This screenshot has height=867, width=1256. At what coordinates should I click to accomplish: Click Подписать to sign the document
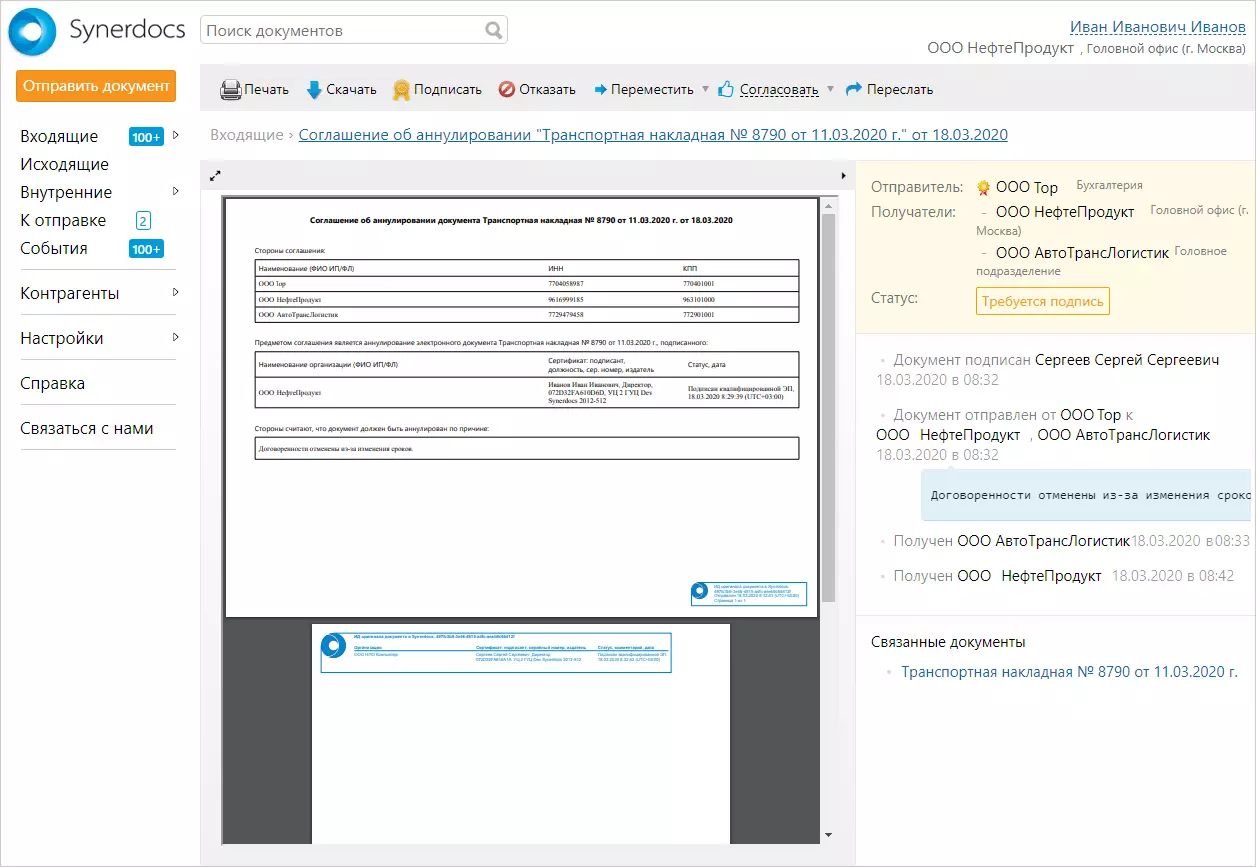(437, 89)
